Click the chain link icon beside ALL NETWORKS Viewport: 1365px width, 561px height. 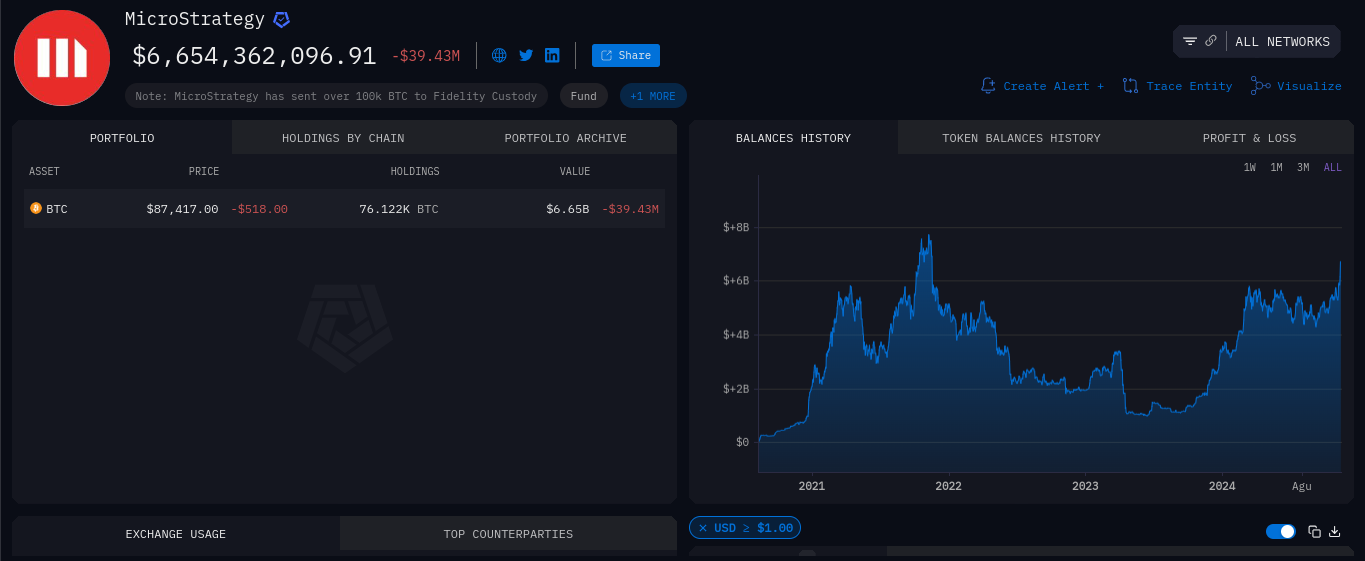tap(1211, 41)
